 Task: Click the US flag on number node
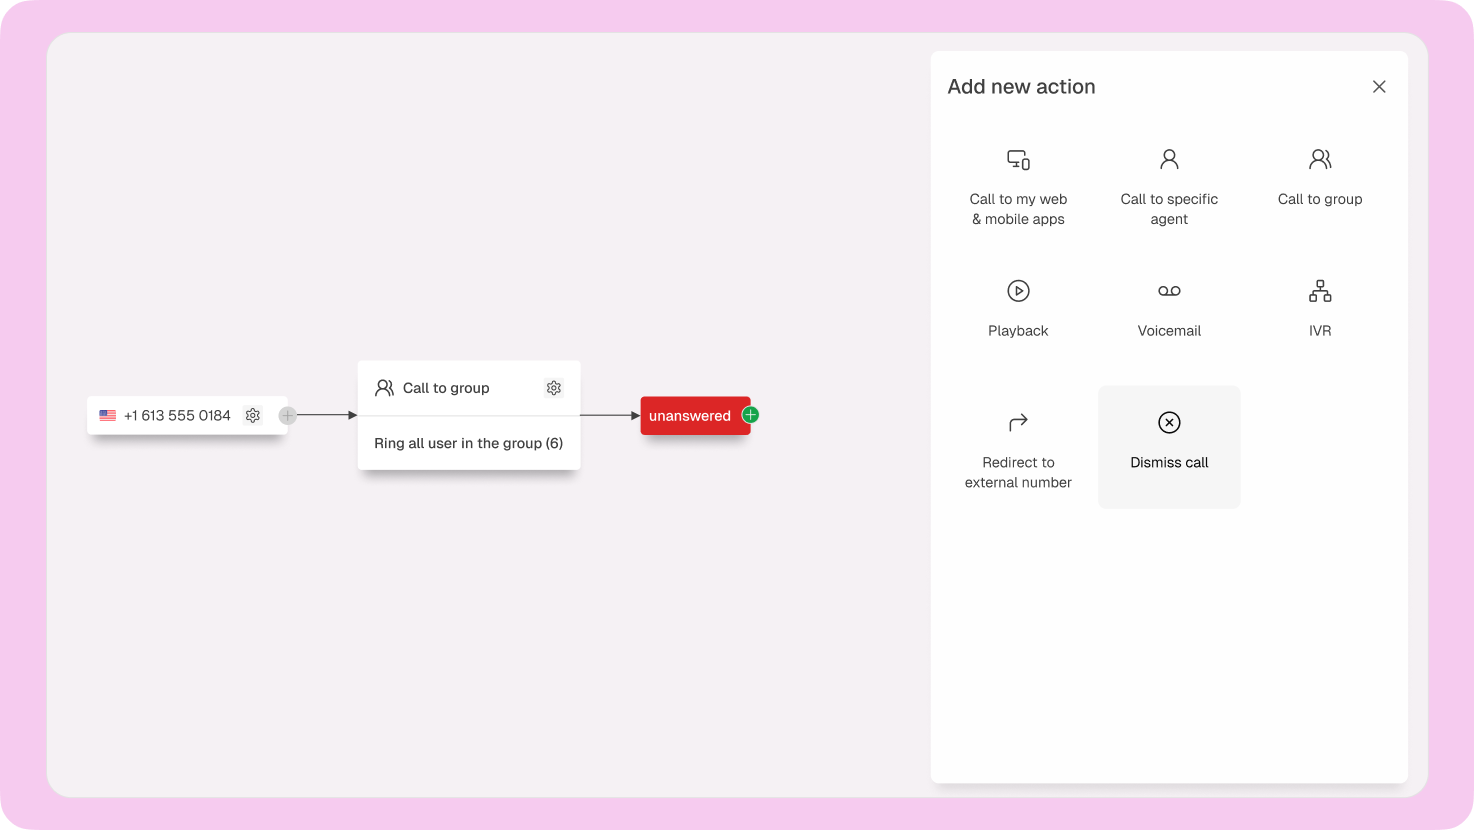tap(108, 415)
